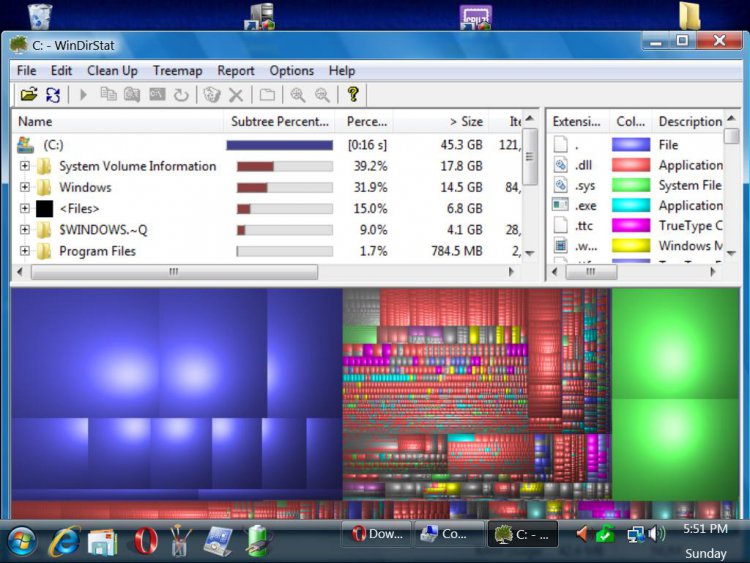This screenshot has width=750, height=563.
Task: Click the Open folder toolbar icon
Action: pyautogui.click(x=29, y=94)
